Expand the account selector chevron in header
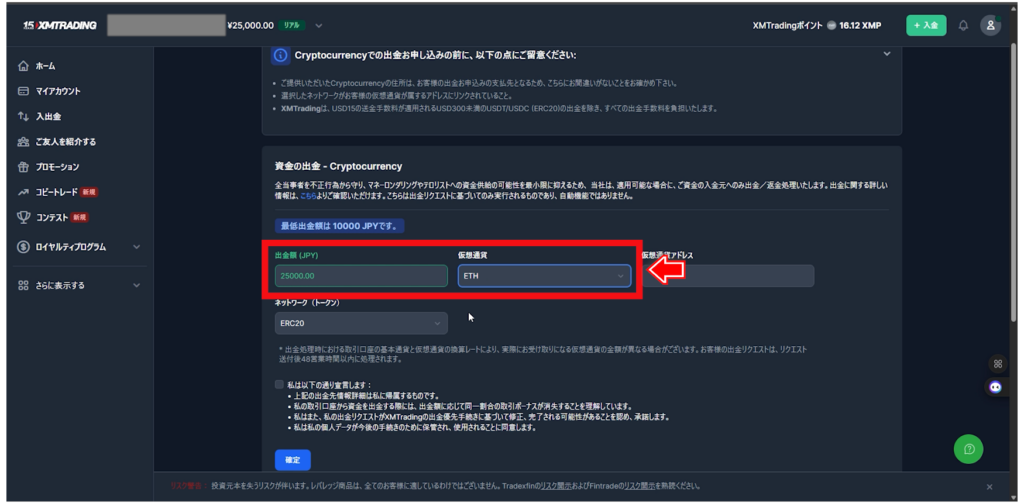 coord(319,25)
